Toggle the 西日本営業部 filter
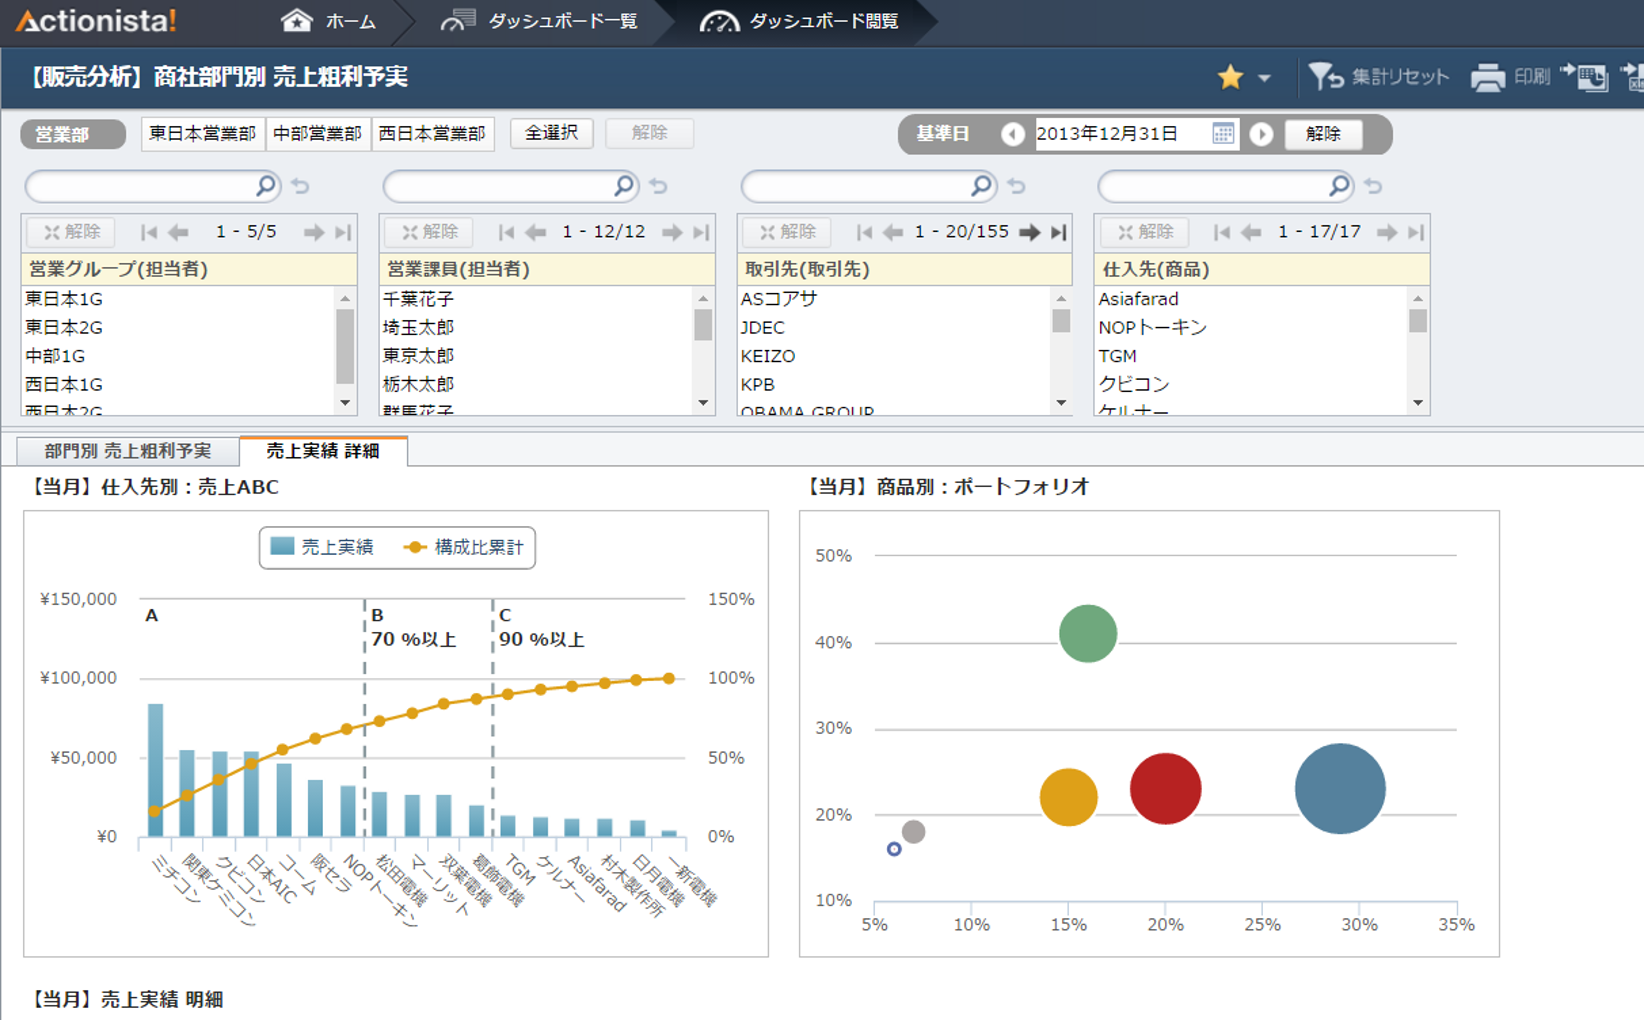The image size is (1644, 1020). (x=432, y=134)
